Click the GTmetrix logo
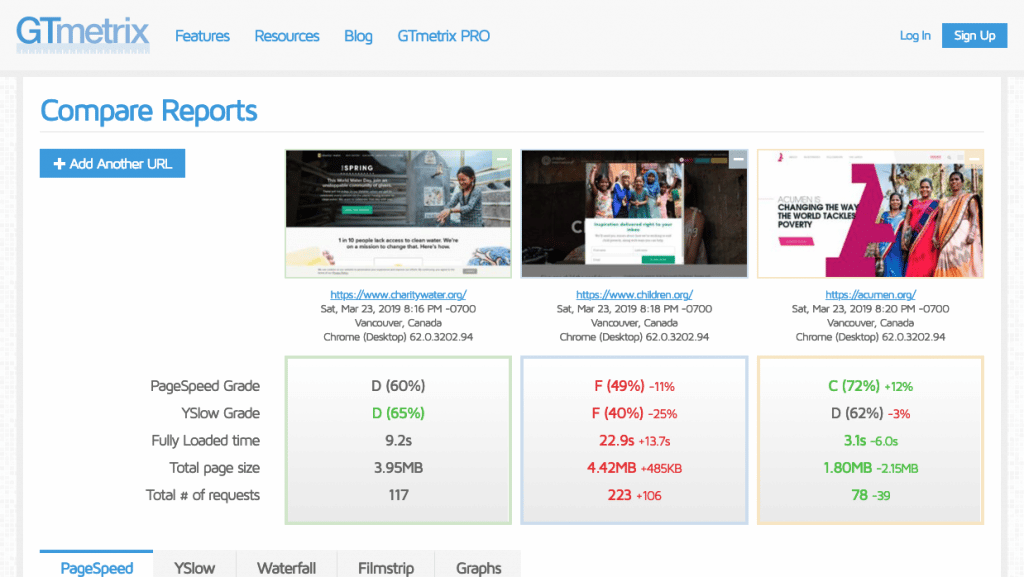1024x577 pixels. [x=83, y=35]
